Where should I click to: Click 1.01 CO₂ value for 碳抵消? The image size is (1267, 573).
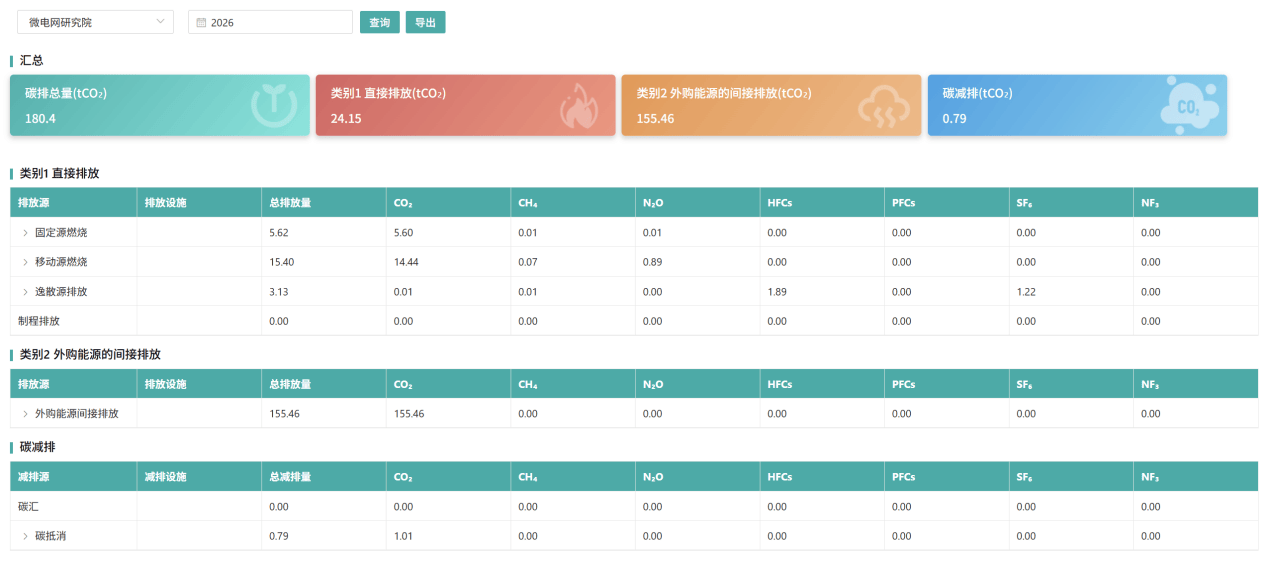pyautogui.click(x=404, y=536)
